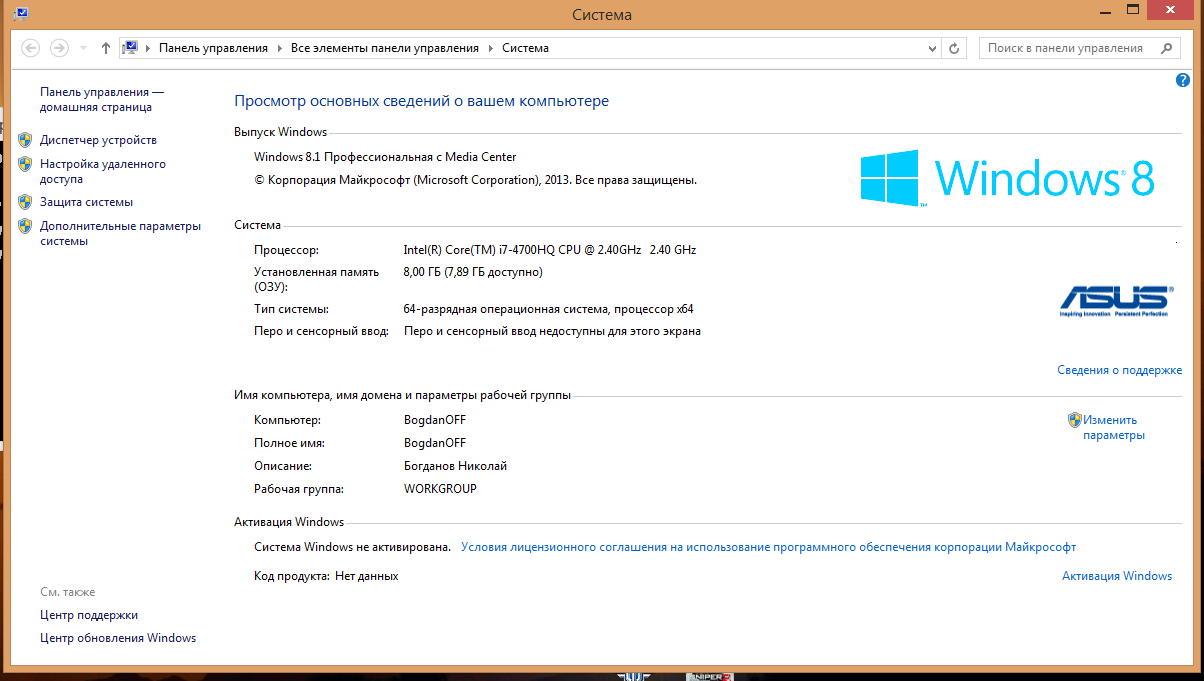Click the description value 'Богданов Николай'
This screenshot has height=681, width=1204.
point(455,466)
